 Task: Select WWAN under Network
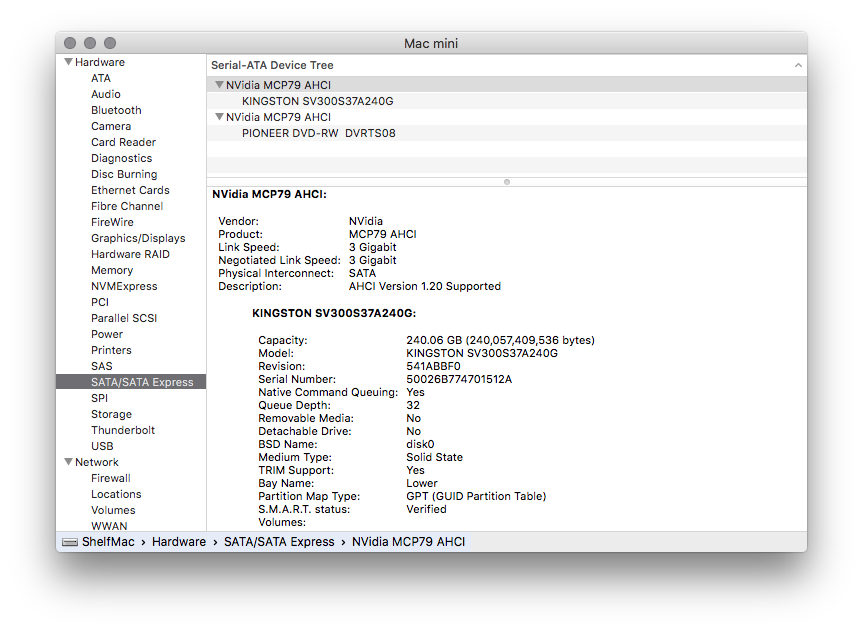click(x=109, y=526)
